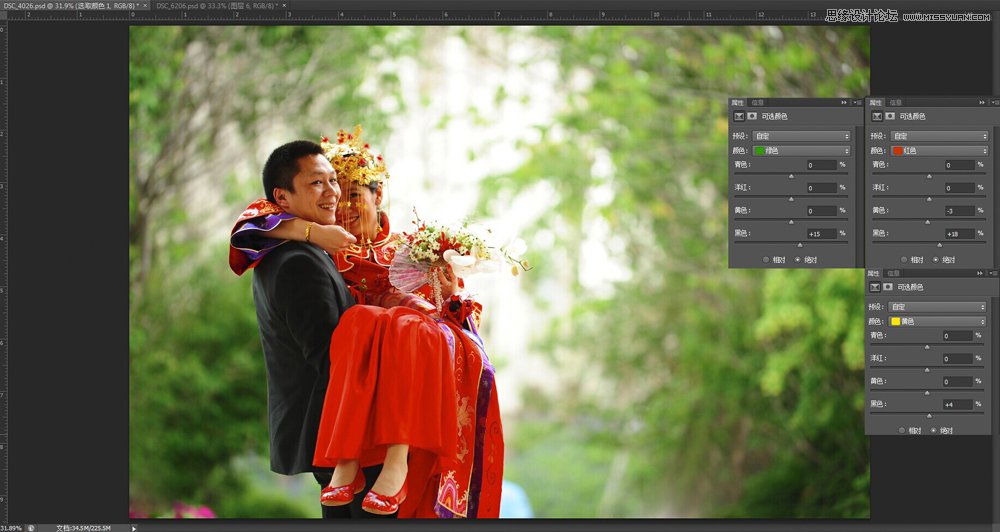
Task: Click 黄色 value field in green panel
Action: (821, 211)
